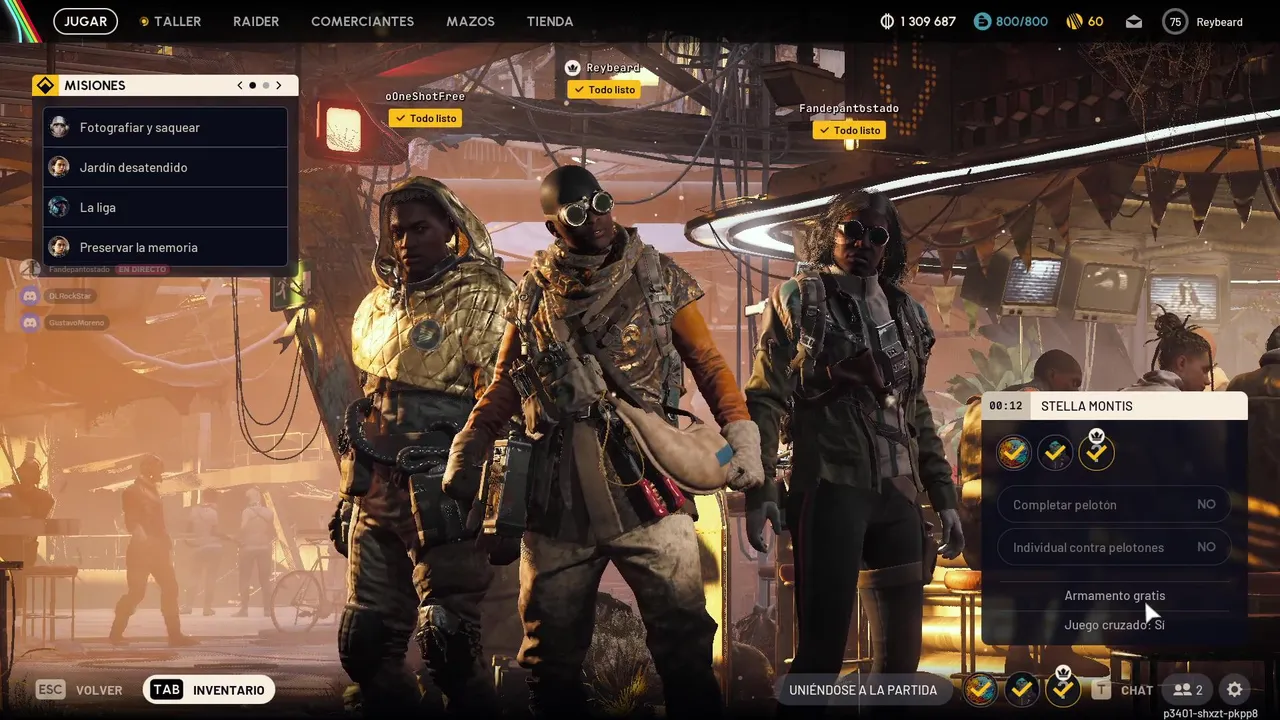Open the settings gear icon
This screenshot has width=1280, height=720.
pos(1235,689)
